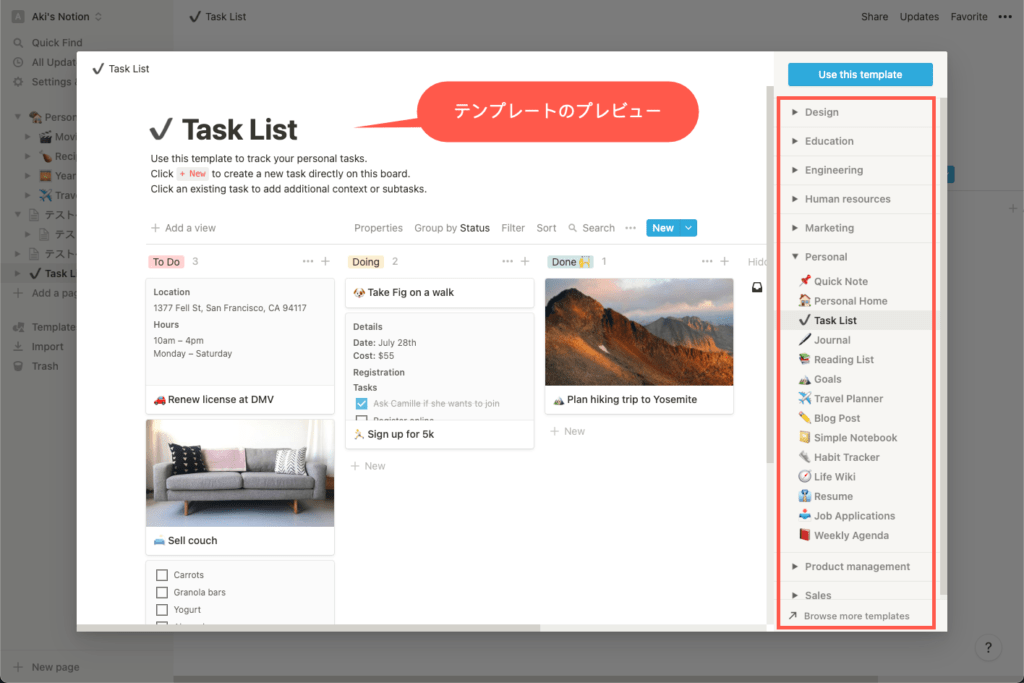Open the Job Applications template
Viewport: 1024px width, 683px height.
pyautogui.click(x=854, y=516)
